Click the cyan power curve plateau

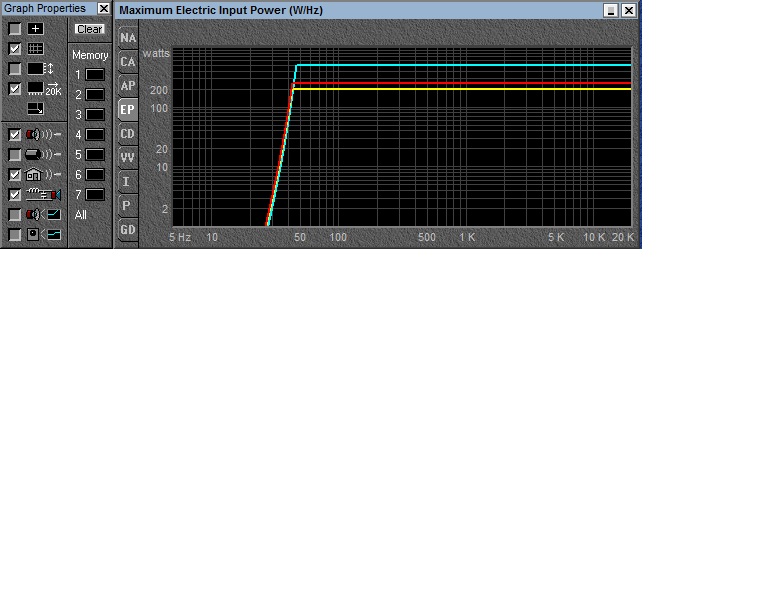[x=463, y=65]
